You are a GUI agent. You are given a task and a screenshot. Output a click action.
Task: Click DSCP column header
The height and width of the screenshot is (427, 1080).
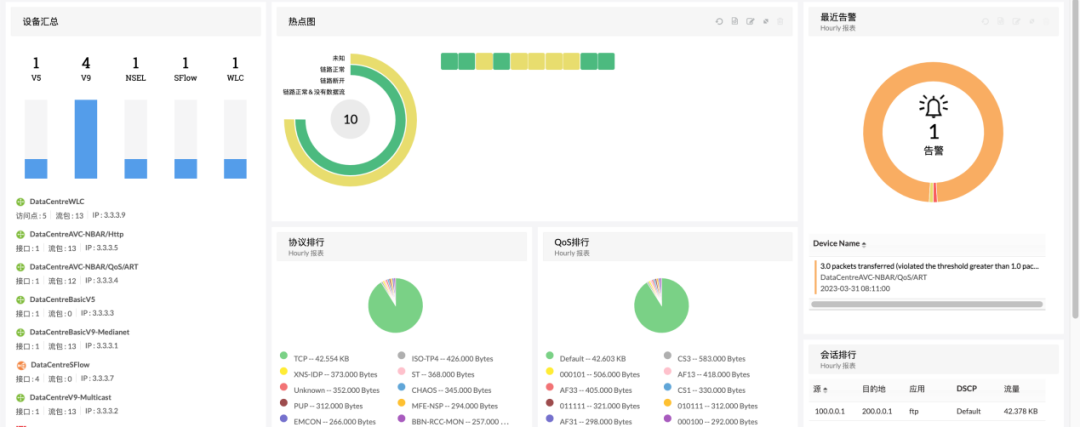pos(966,390)
